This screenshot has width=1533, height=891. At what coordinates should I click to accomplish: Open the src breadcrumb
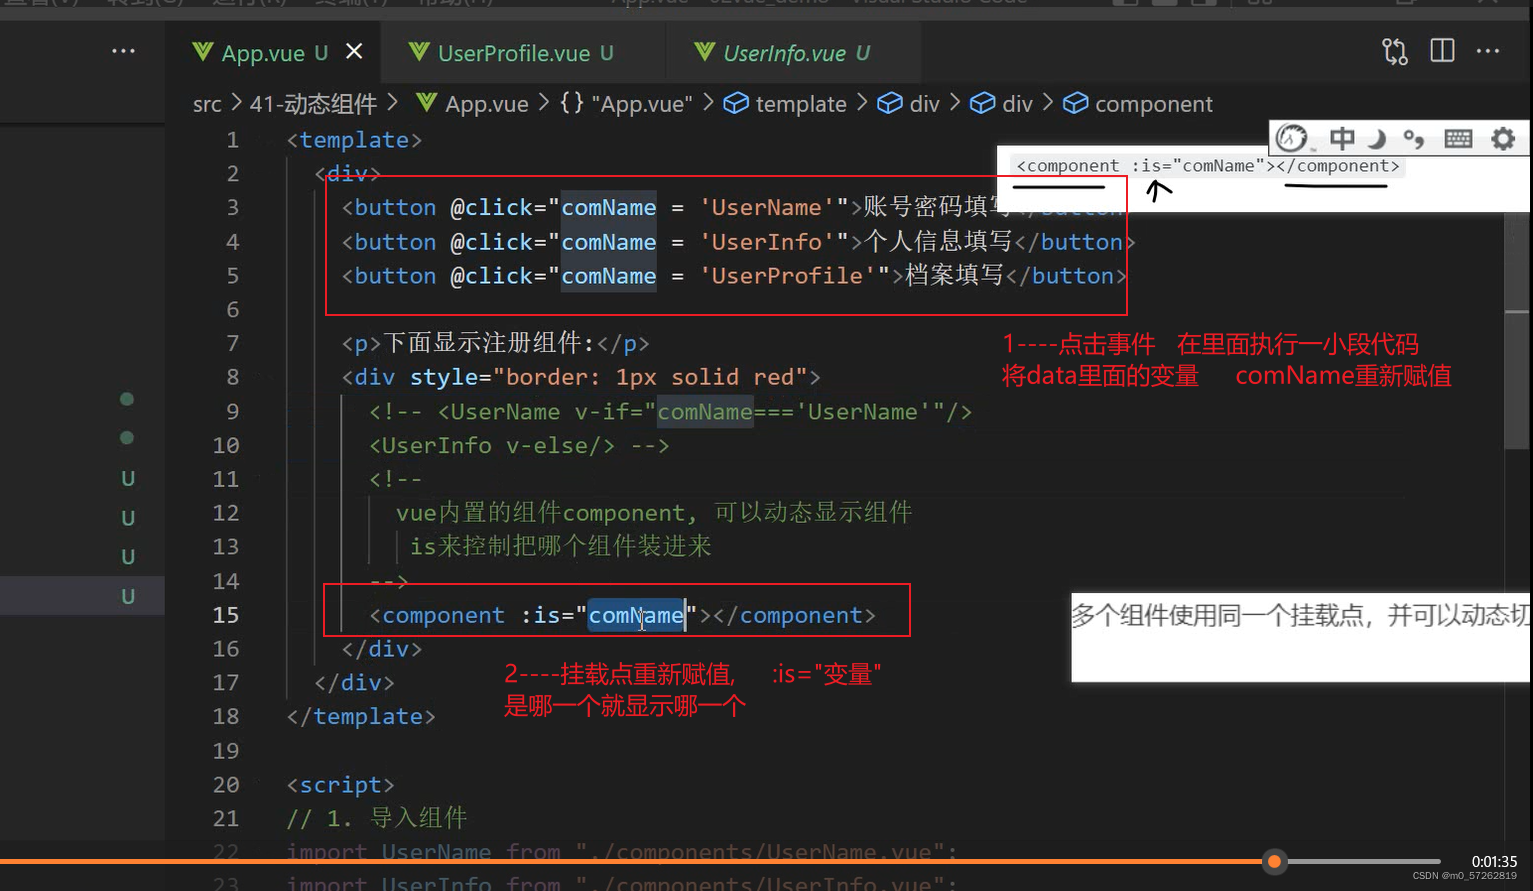pyautogui.click(x=207, y=104)
